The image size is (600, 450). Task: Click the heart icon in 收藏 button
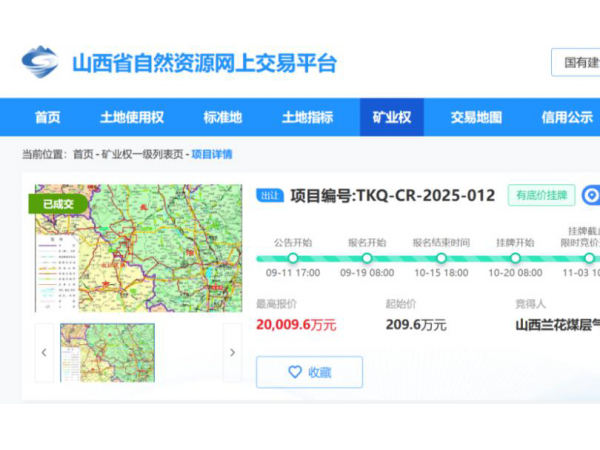295,372
